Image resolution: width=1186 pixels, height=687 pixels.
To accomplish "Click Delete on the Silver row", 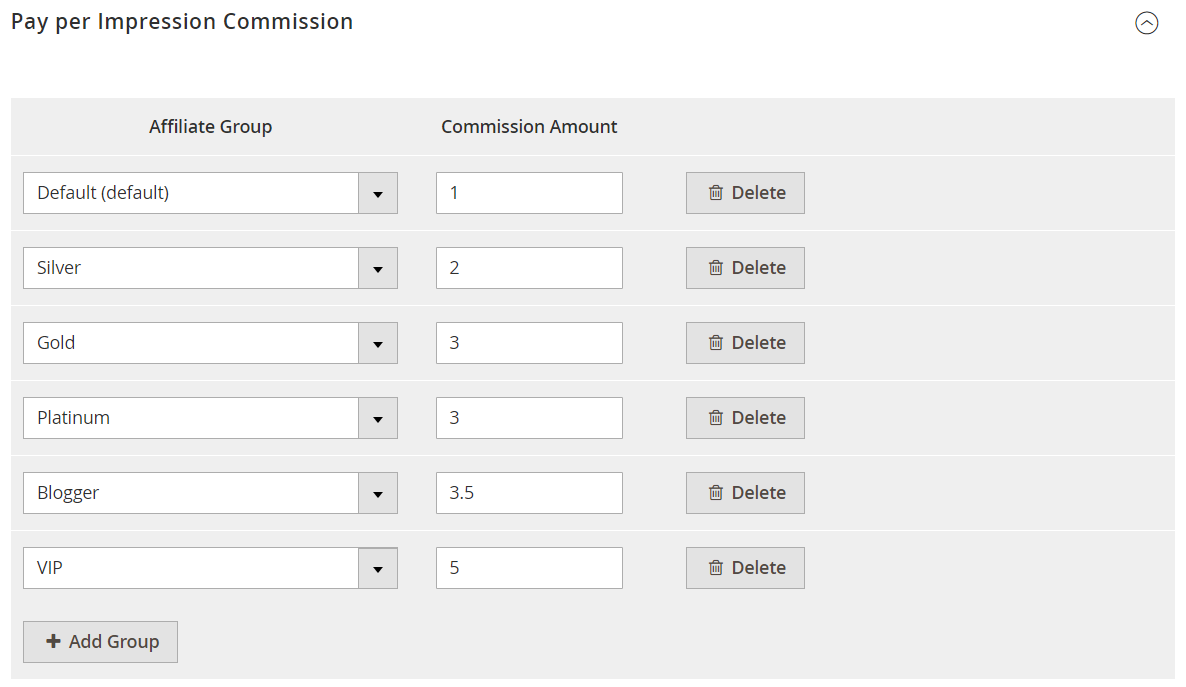I will tap(745, 267).
